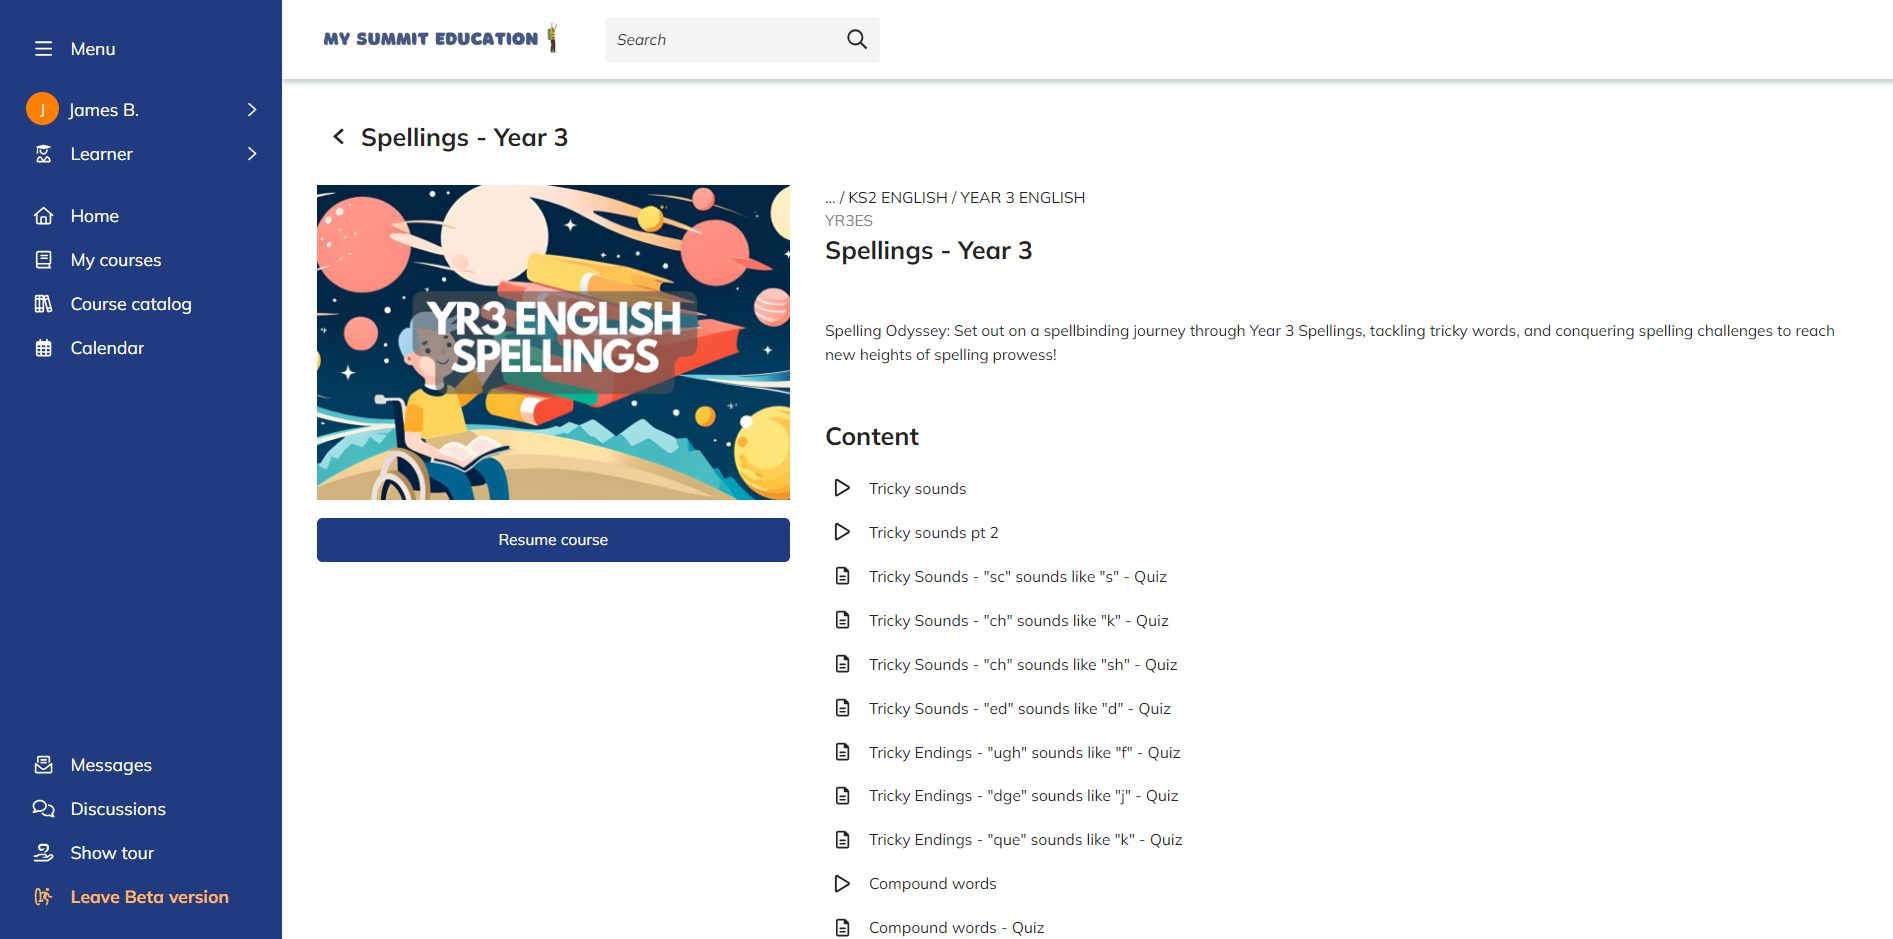Open the hamburger Menu icon
Viewport: 1893px width, 939px height.
(x=43, y=49)
